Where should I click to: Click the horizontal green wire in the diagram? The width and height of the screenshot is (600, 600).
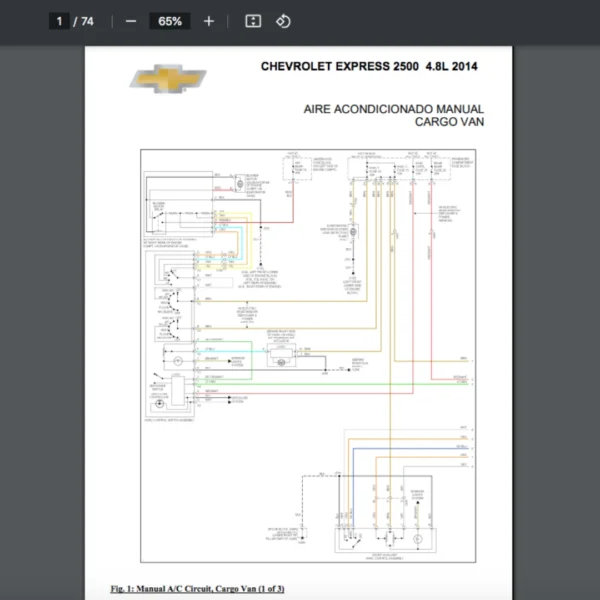(x=330, y=384)
